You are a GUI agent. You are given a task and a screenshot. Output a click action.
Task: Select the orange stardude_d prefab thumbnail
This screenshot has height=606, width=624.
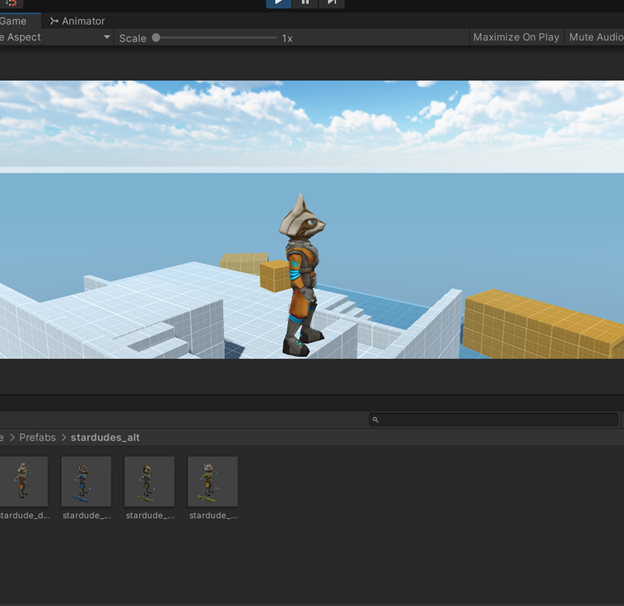point(23,481)
